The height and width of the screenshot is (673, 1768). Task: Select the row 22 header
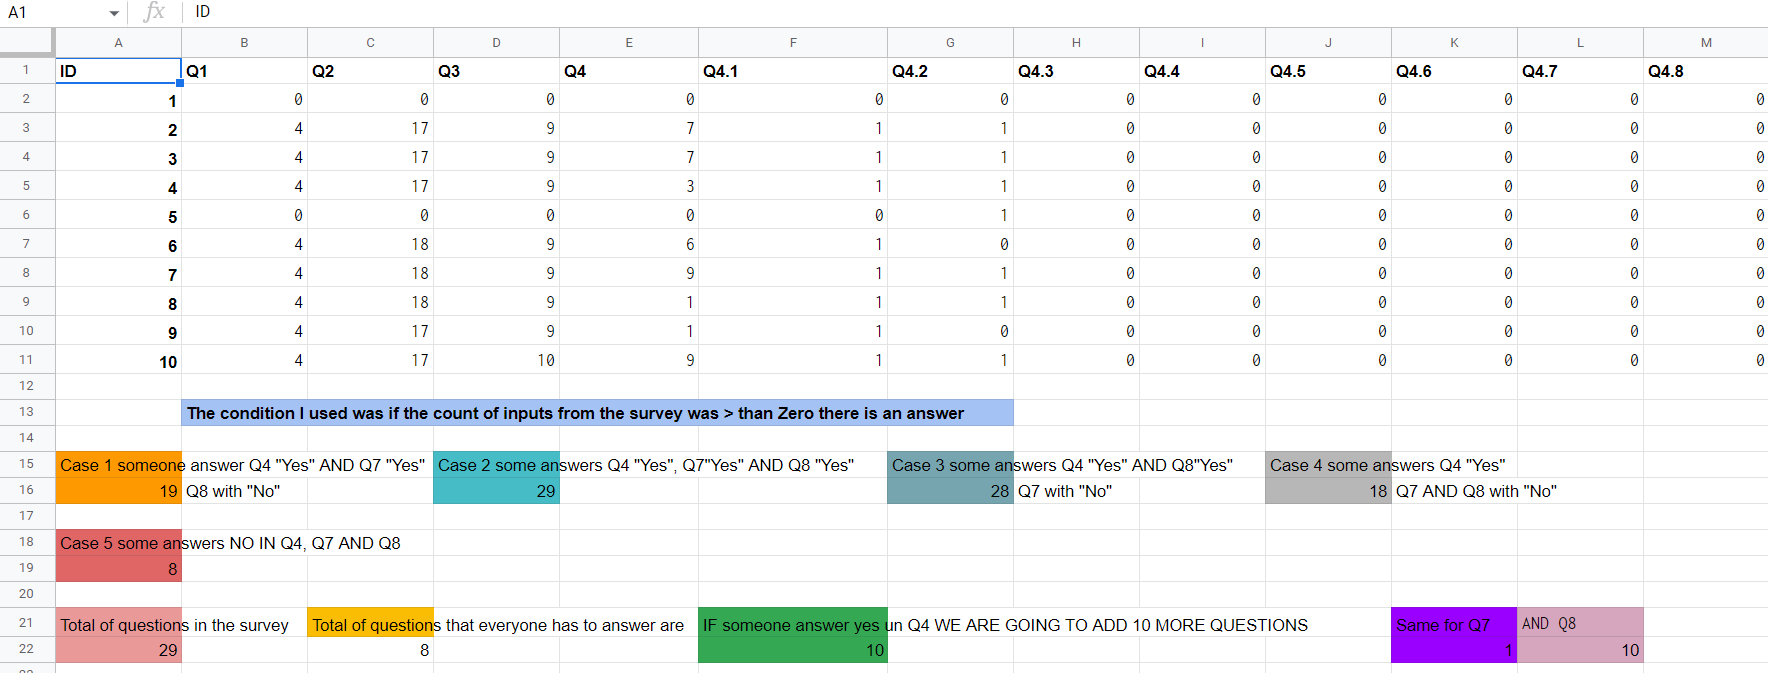26,649
